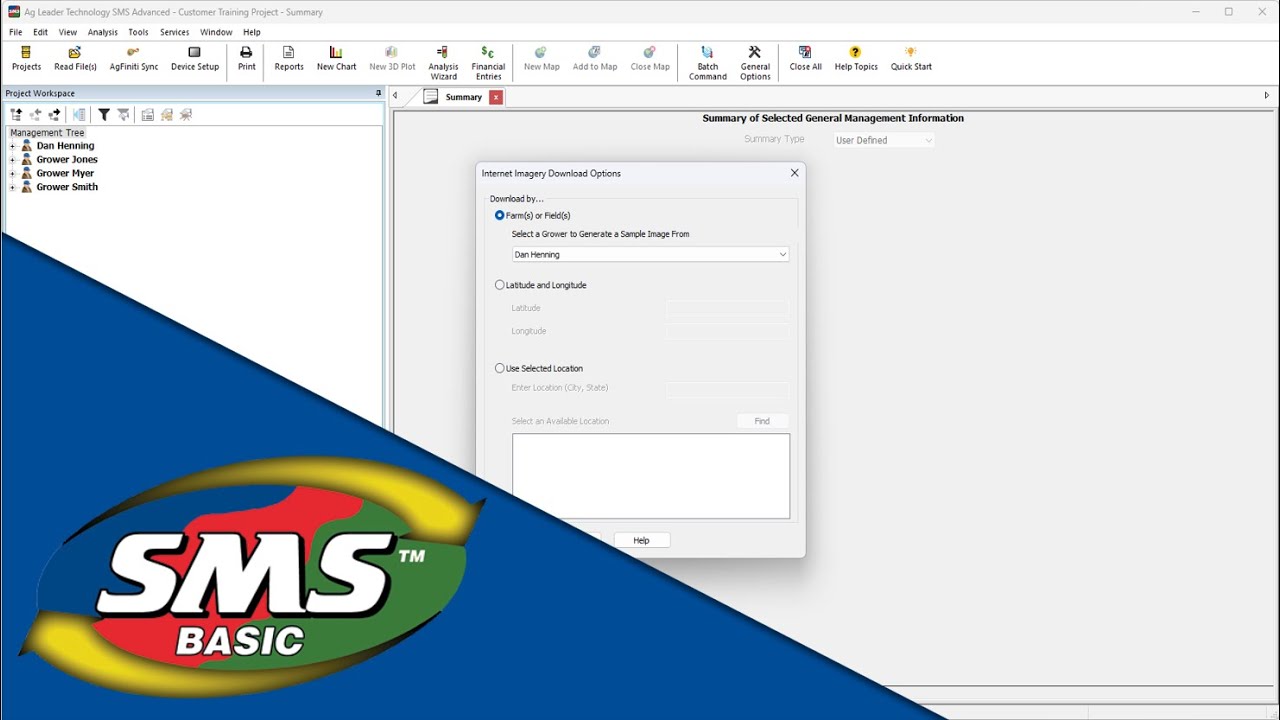Expand the Dan Henning tree node
This screenshot has height=720, width=1280.
point(13,146)
